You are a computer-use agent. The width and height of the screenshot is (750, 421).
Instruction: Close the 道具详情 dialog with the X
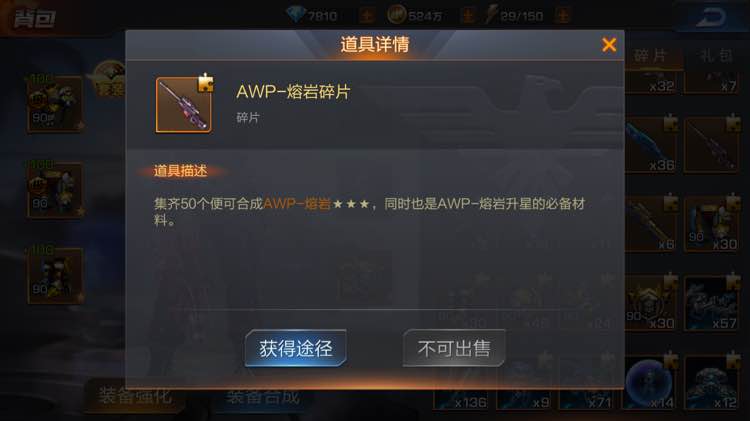coord(609,44)
